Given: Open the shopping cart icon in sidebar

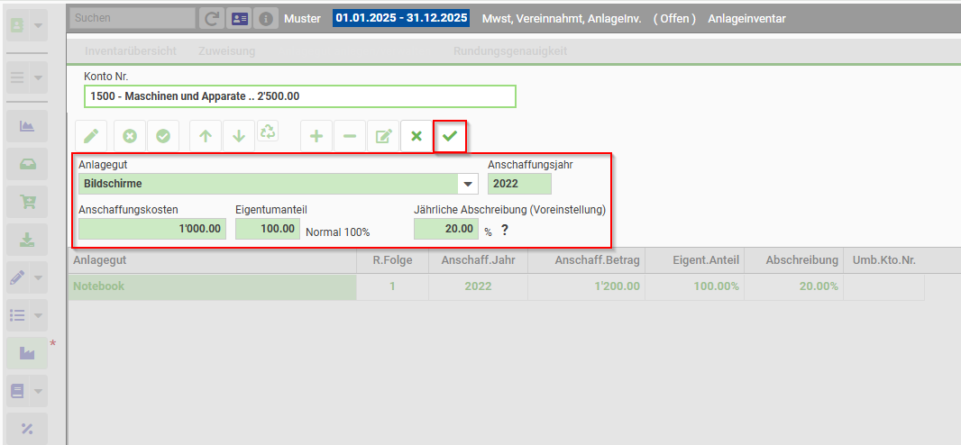Looking at the screenshot, I should pyautogui.click(x=27, y=202).
